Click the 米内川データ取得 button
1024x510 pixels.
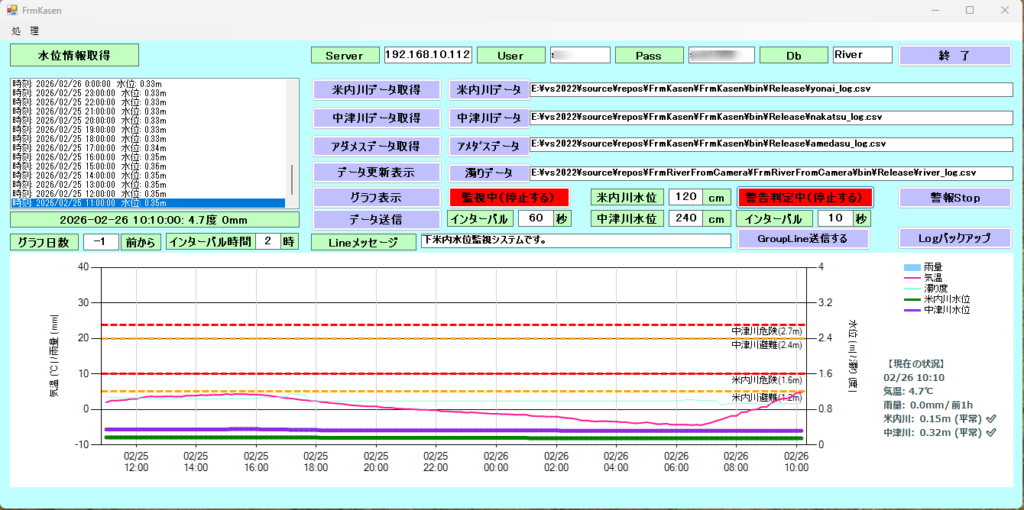tap(376, 90)
